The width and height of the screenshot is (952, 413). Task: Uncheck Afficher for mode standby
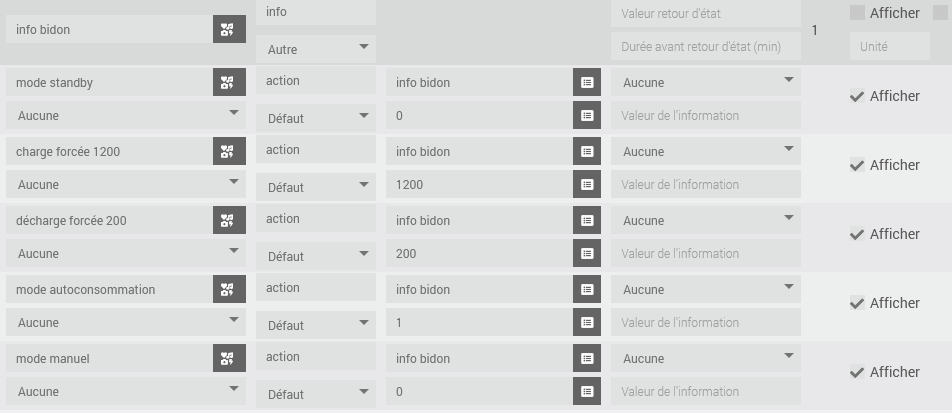pyautogui.click(x=857, y=96)
